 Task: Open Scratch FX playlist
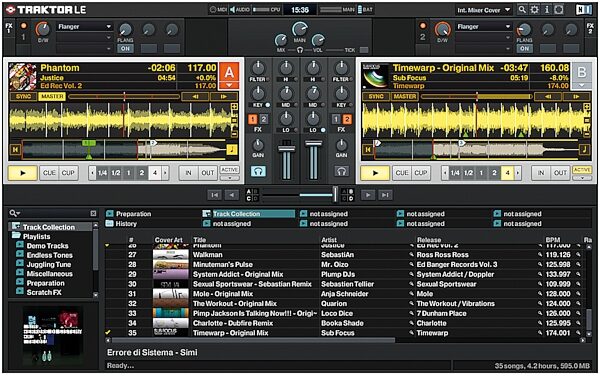pyautogui.click(x=44, y=292)
